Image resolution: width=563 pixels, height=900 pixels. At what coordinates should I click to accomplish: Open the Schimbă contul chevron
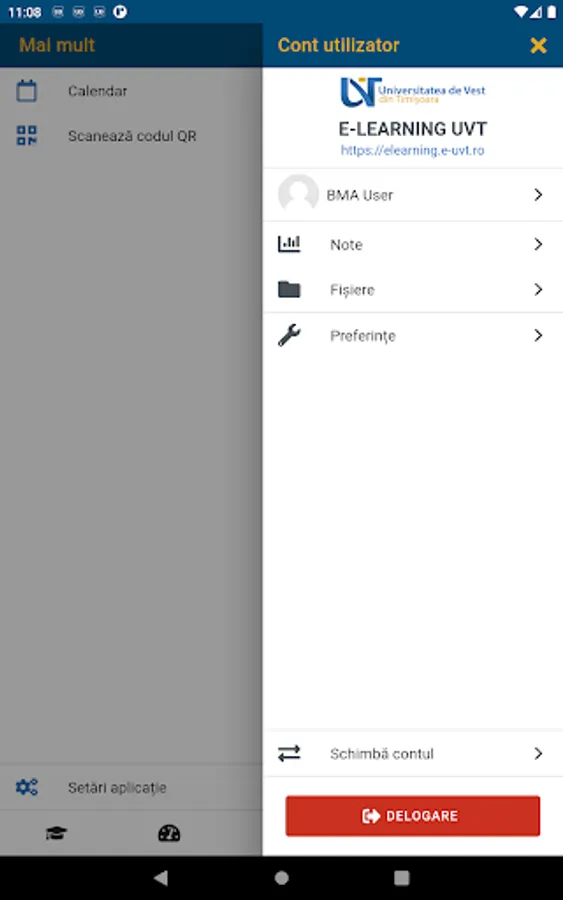point(538,753)
